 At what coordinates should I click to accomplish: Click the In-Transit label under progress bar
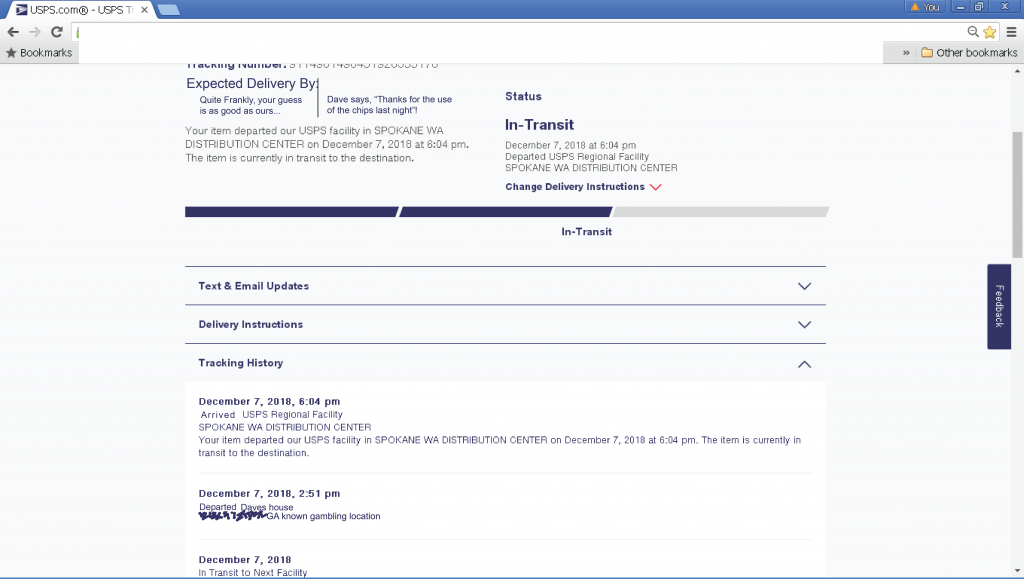point(586,232)
